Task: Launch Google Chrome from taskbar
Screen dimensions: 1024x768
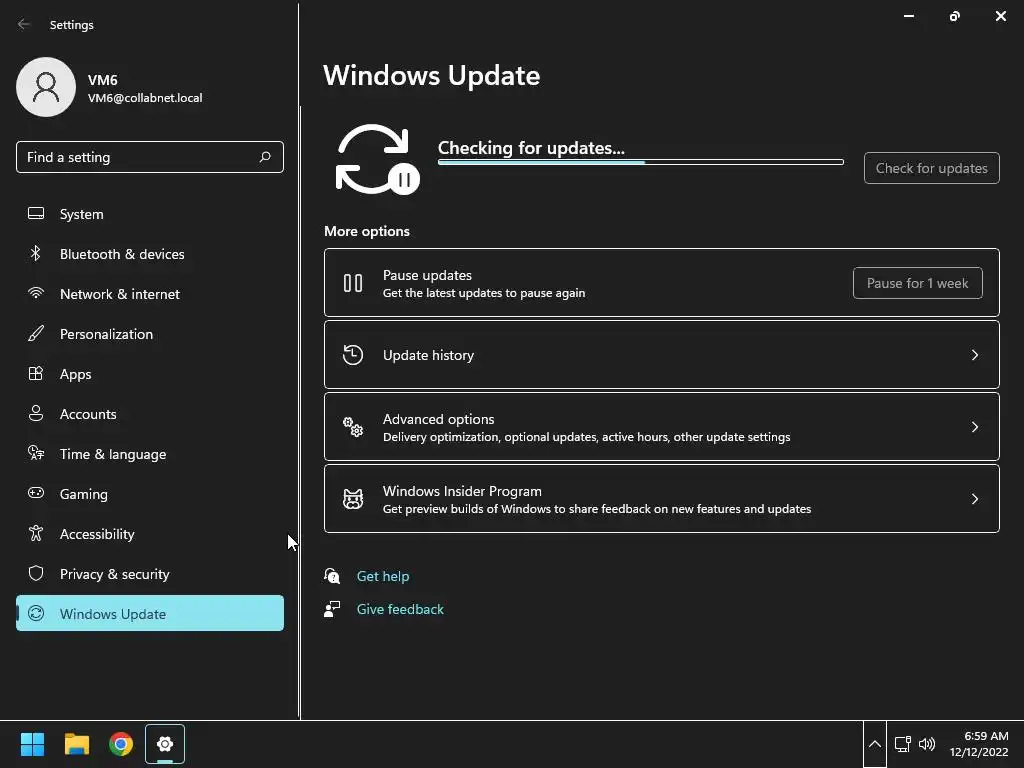Action: pos(121,744)
